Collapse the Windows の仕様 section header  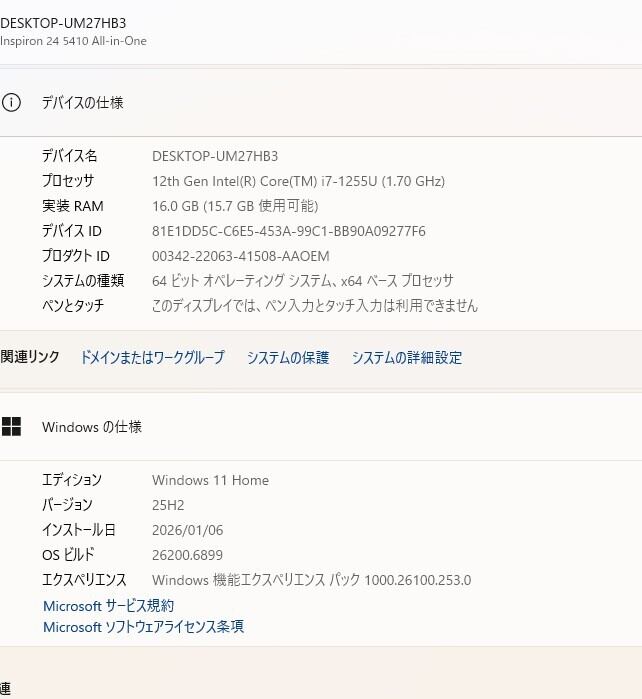[320, 427]
